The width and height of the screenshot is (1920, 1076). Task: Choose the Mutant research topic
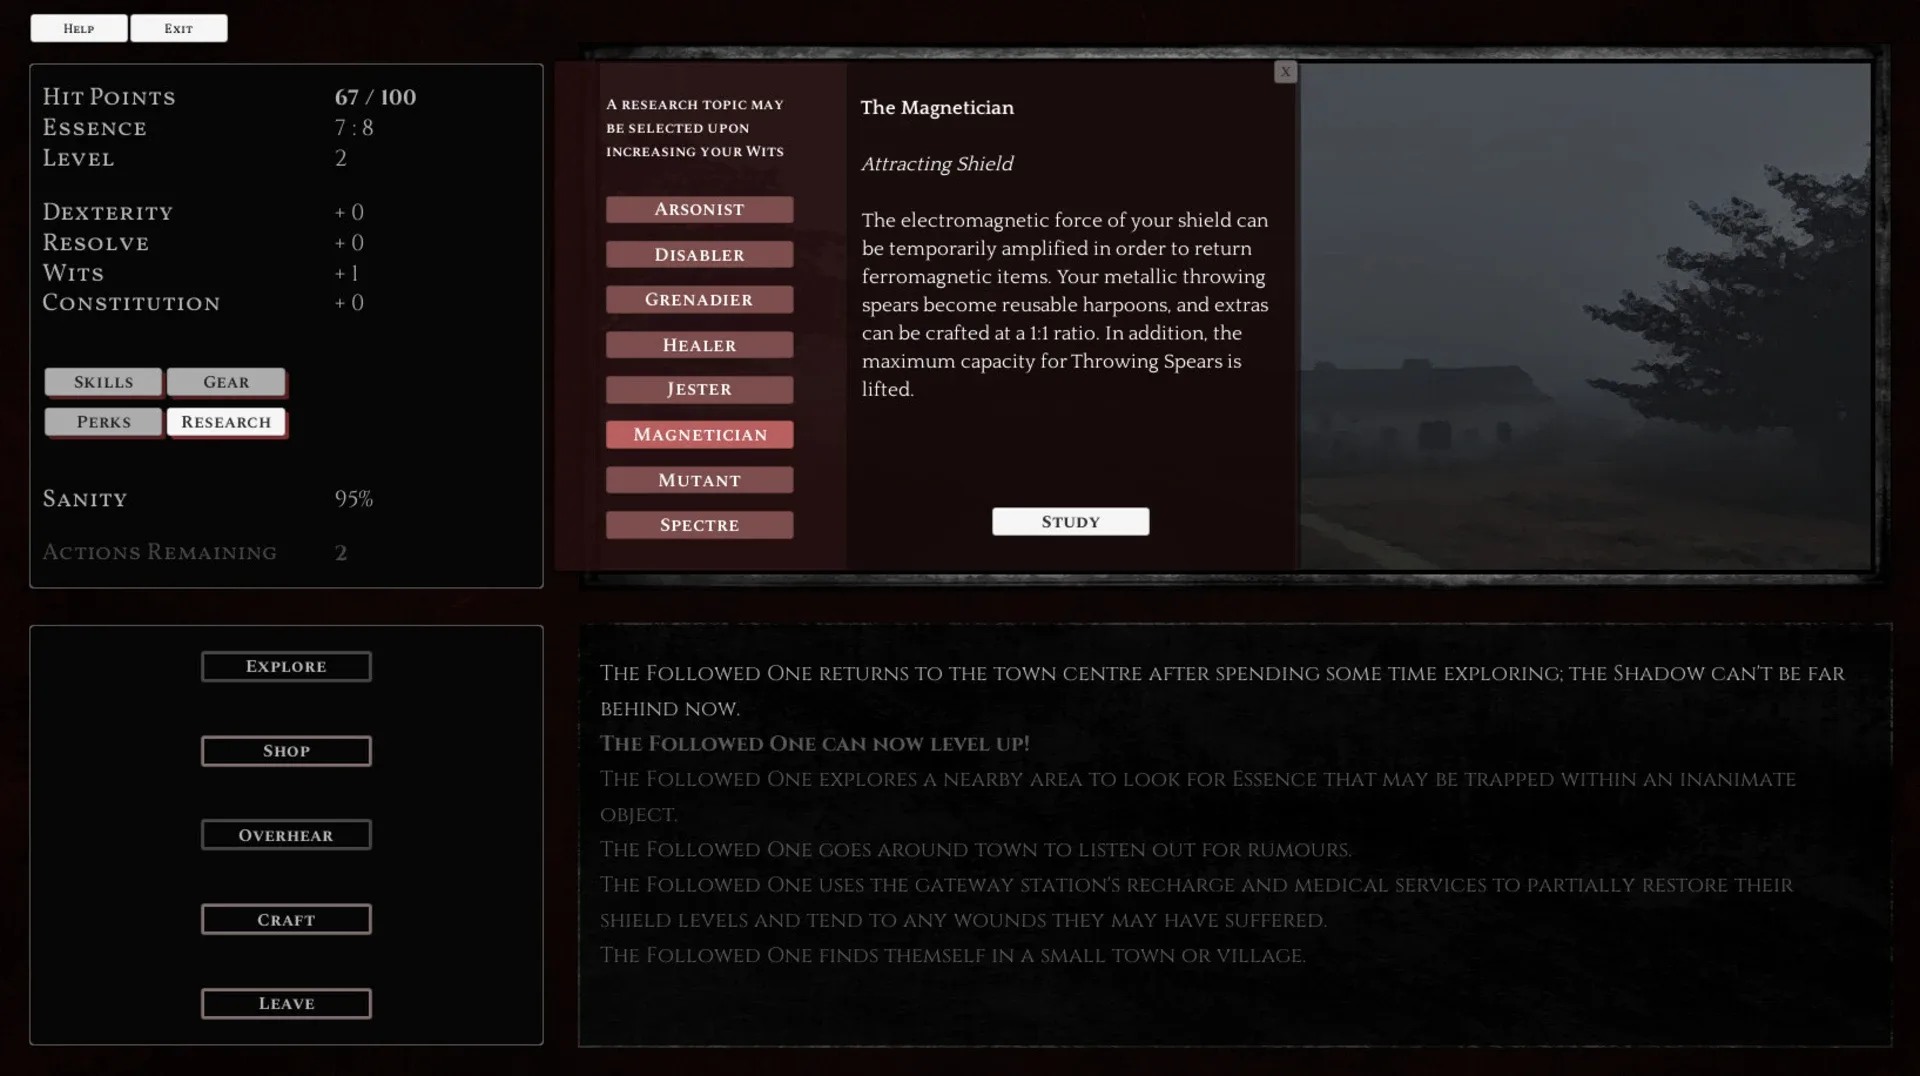699,480
